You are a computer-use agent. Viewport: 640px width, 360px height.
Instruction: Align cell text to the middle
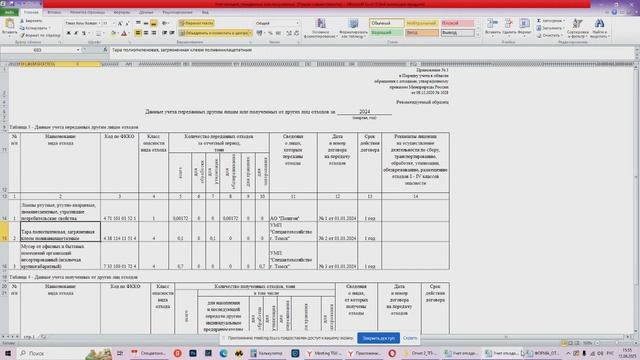(x=146, y=23)
